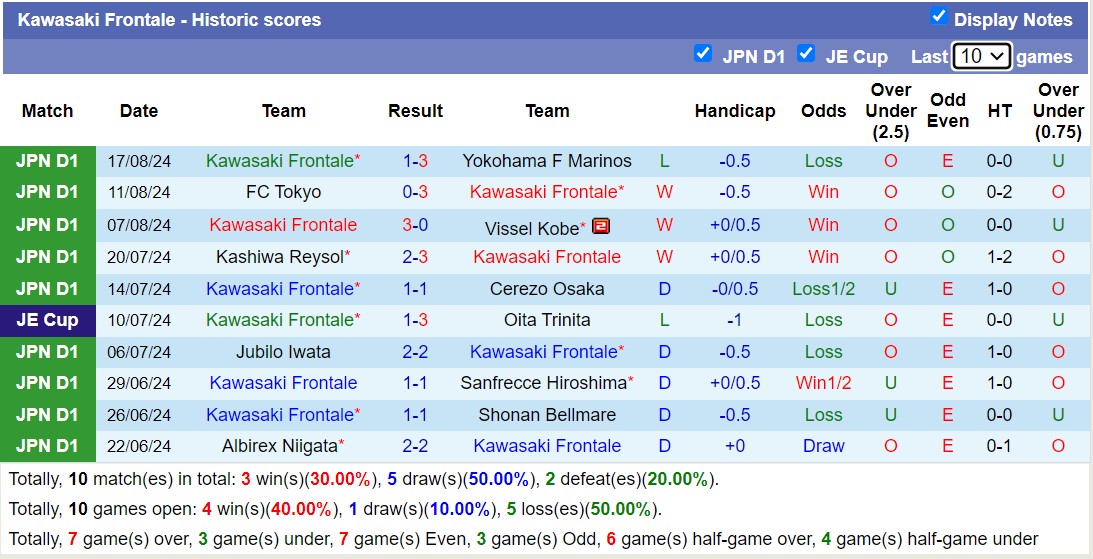Open Kashiwa Reysol team link
The height and width of the screenshot is (559, 1093).
(x=280, y=256)
